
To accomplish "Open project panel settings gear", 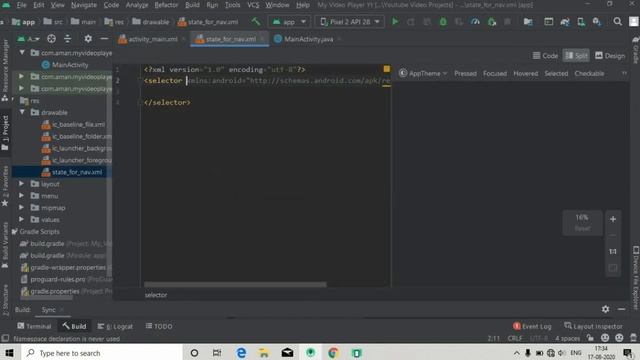I will point(88,39).
